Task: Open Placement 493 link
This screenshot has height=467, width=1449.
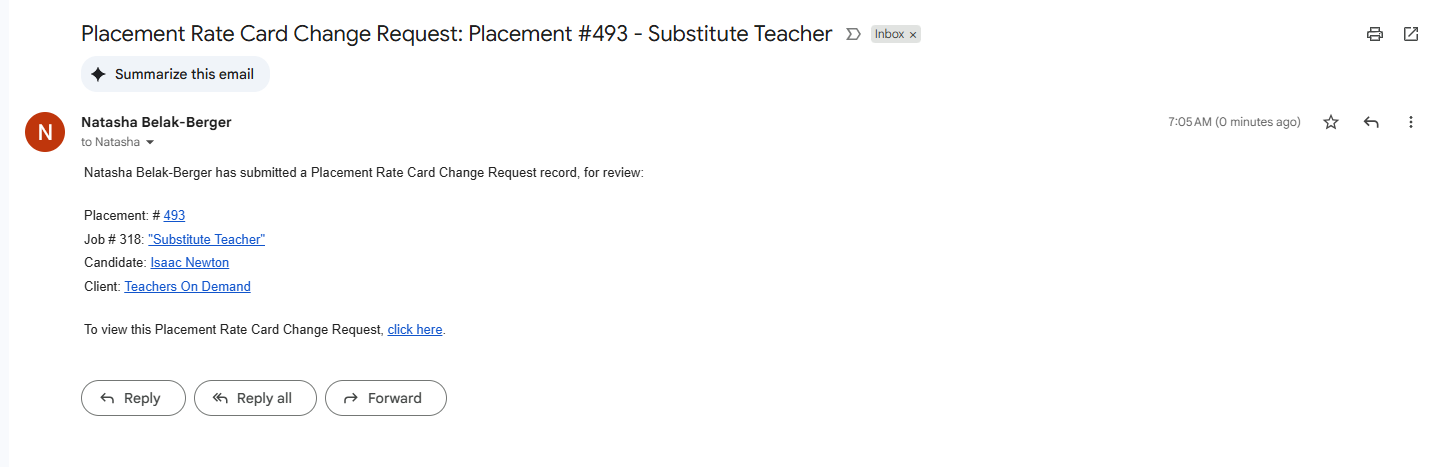Action: pos(174,215)
